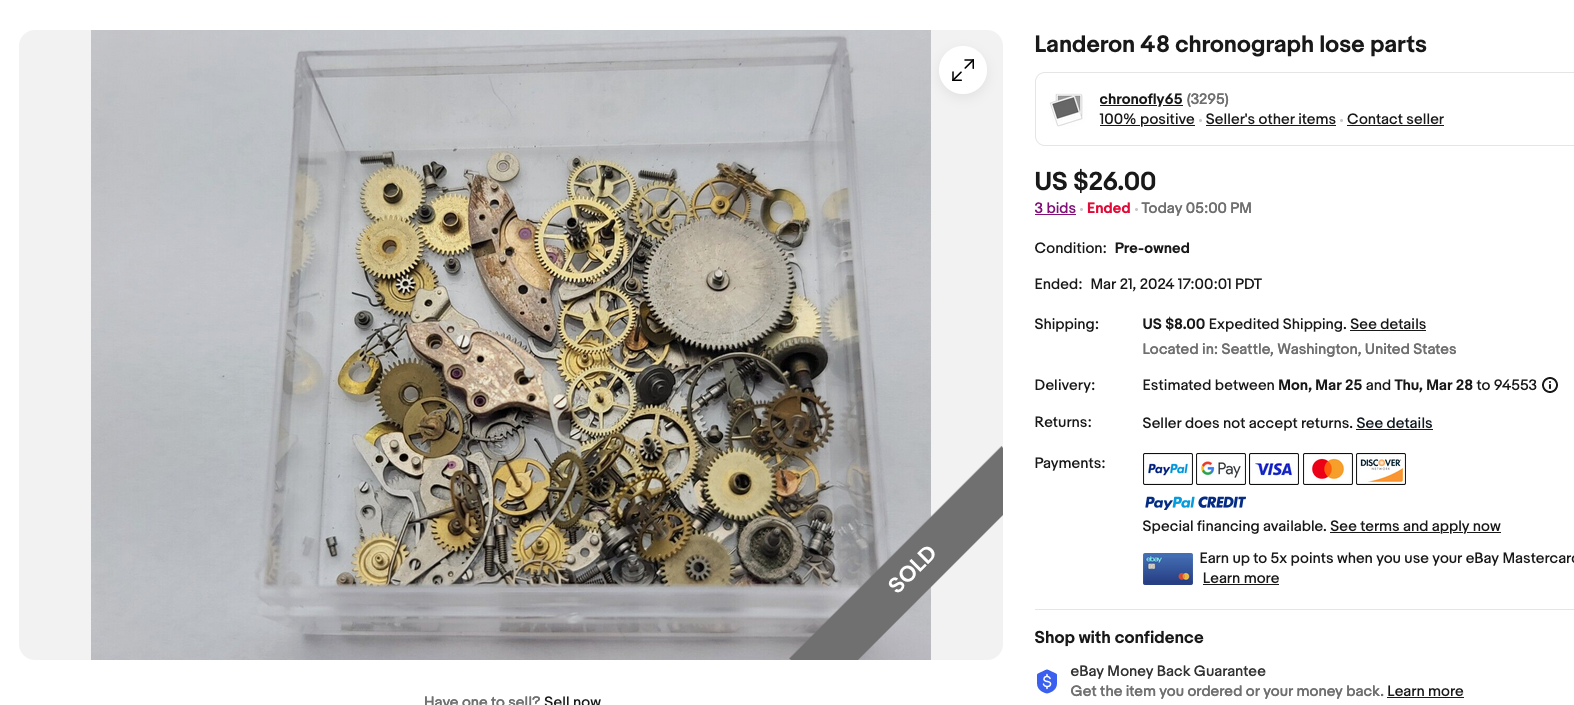Click the eBay Mastercard card image
This screenshot has height=705, width=1574.
click(x=1168, y=569)
